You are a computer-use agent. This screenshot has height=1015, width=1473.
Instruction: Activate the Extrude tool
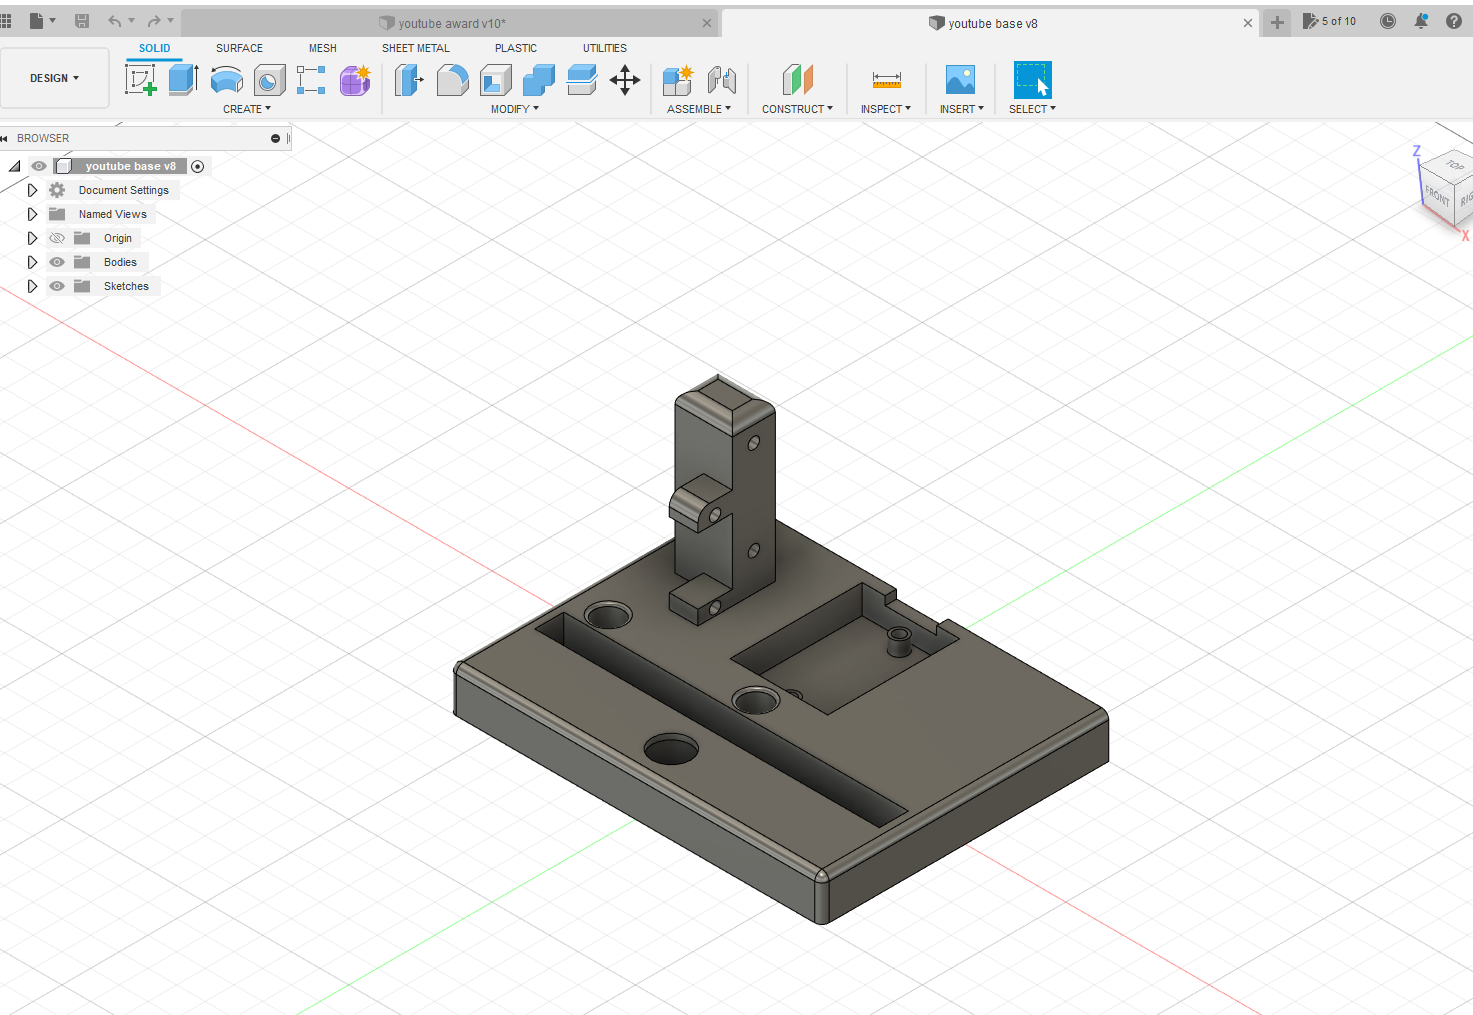(183, 80)
